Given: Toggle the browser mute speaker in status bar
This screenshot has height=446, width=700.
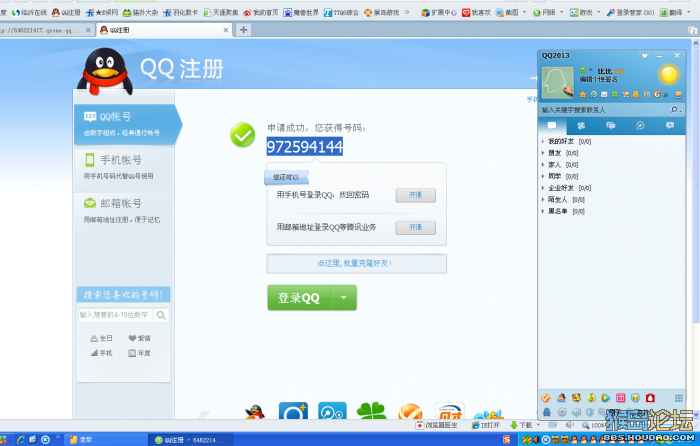Looking at the screenshot, I should pos(570,425).
